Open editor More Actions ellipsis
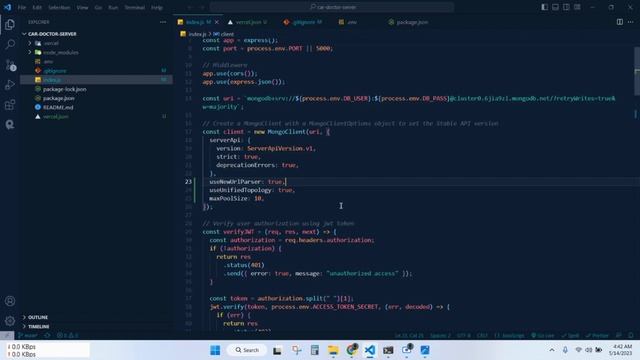 click(631, 22)
